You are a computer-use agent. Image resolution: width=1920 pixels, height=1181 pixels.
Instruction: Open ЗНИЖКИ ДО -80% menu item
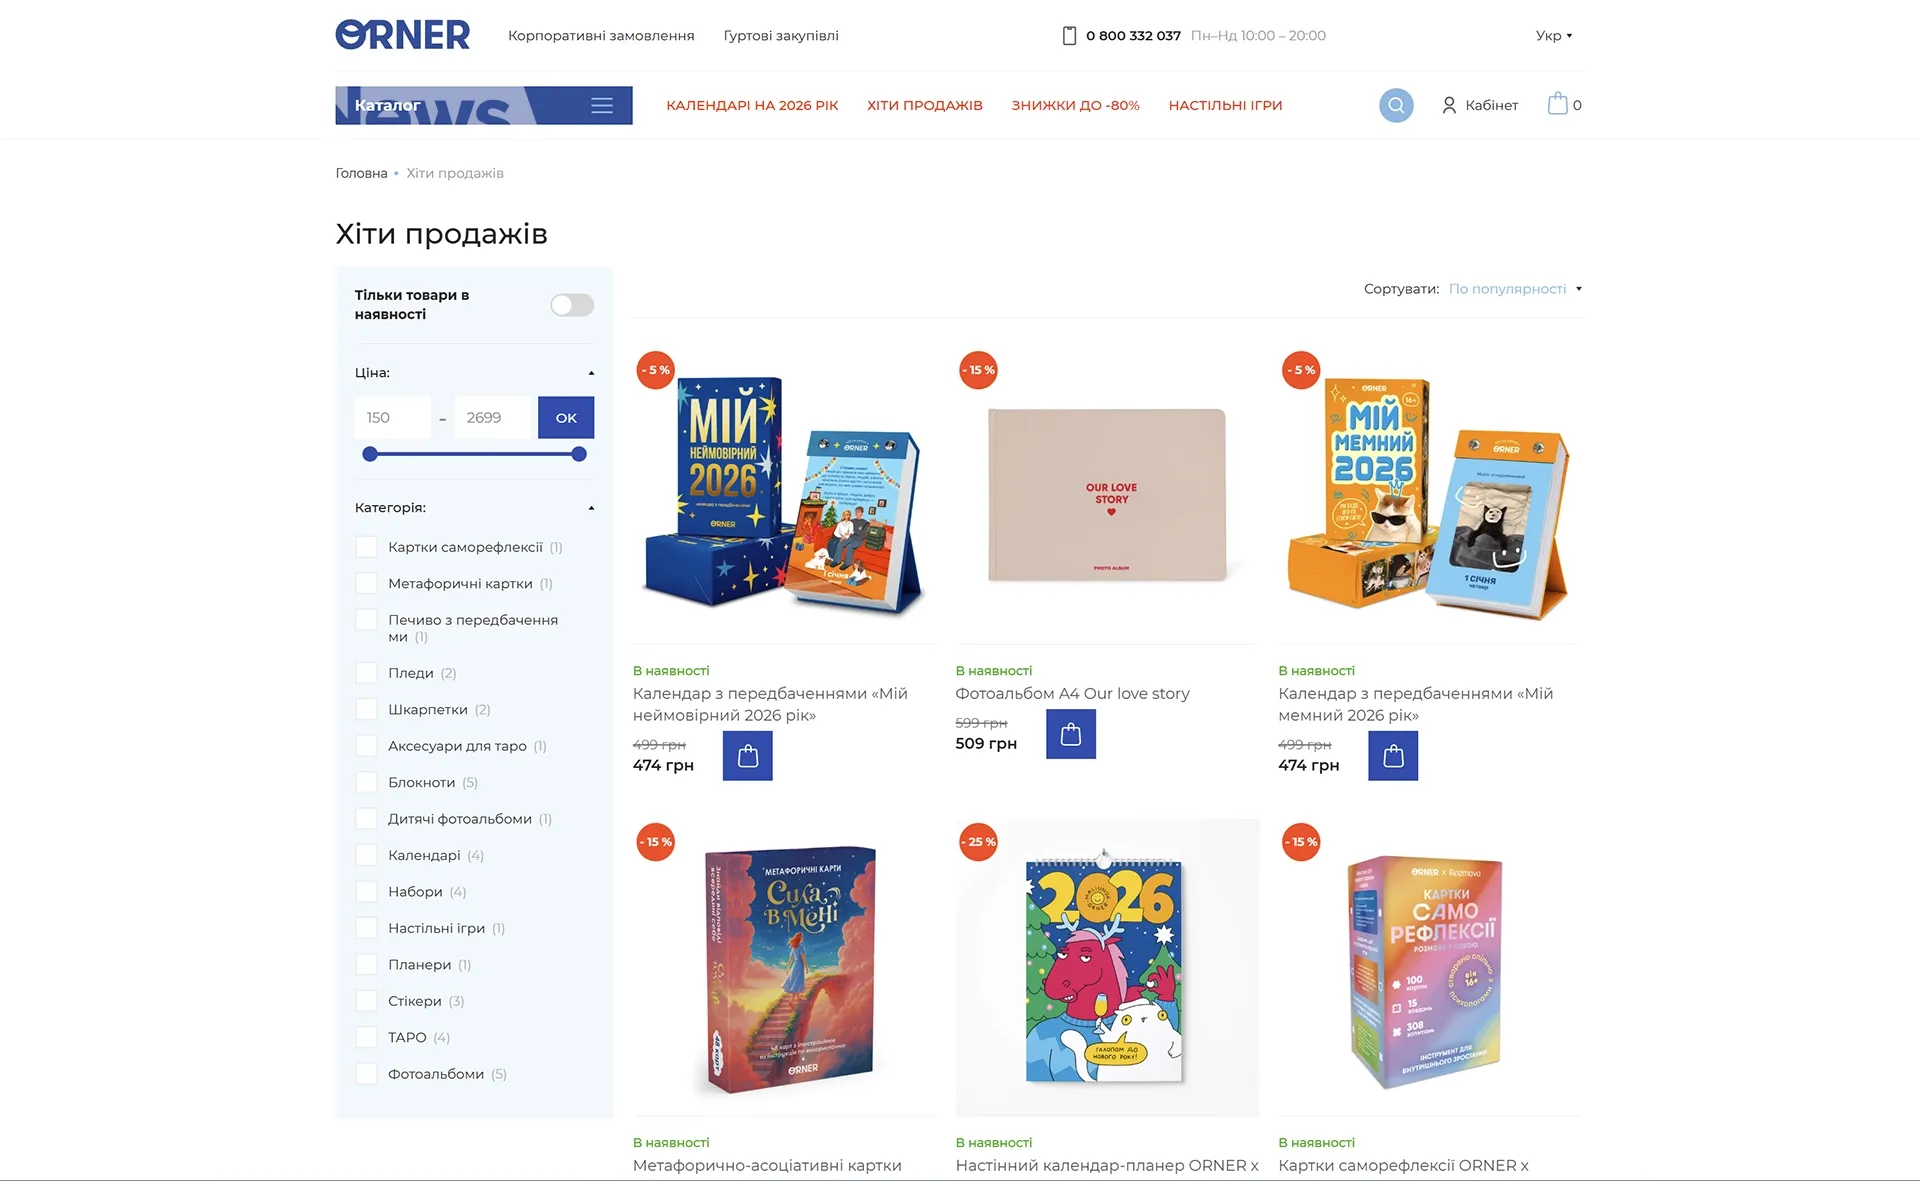coord(1075,105)
